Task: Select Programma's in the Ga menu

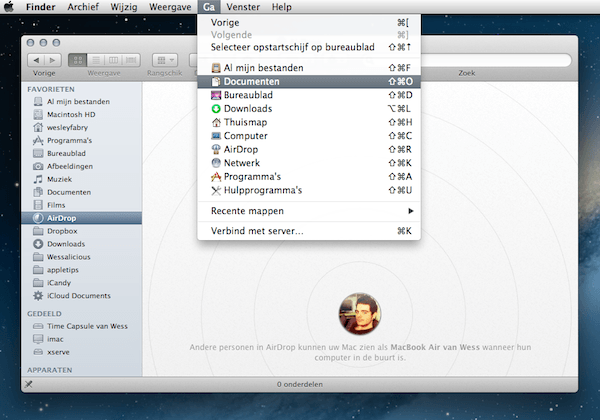Action: click(x=309, y=176)
